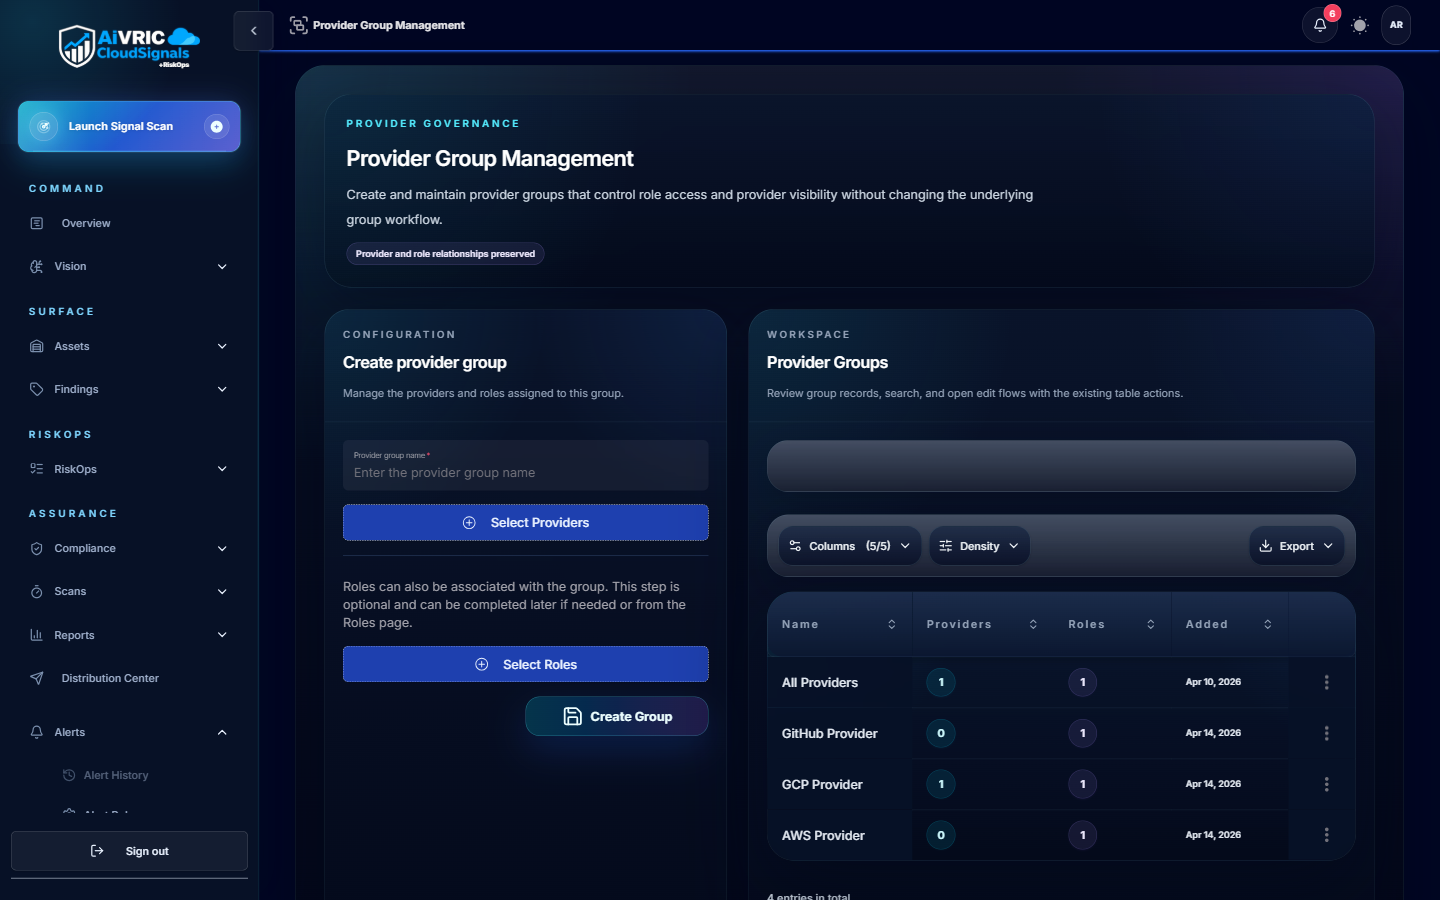Click the Apr 10, 2026 date cell
This screenshot has height=900, width=1440.
(x=1213, y=682)
